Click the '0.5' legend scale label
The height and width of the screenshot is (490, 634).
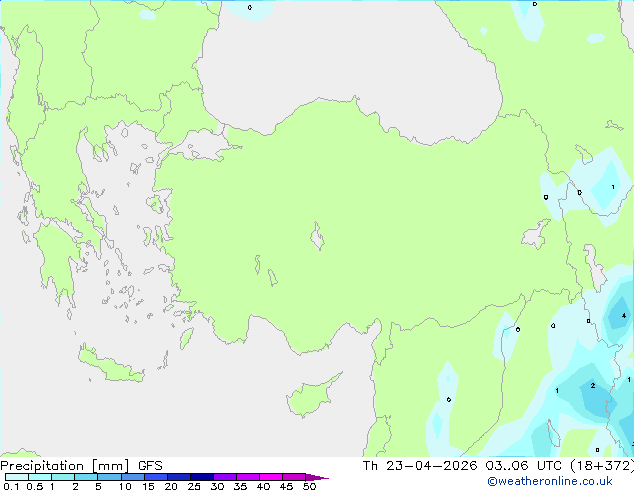click(35, 486)
